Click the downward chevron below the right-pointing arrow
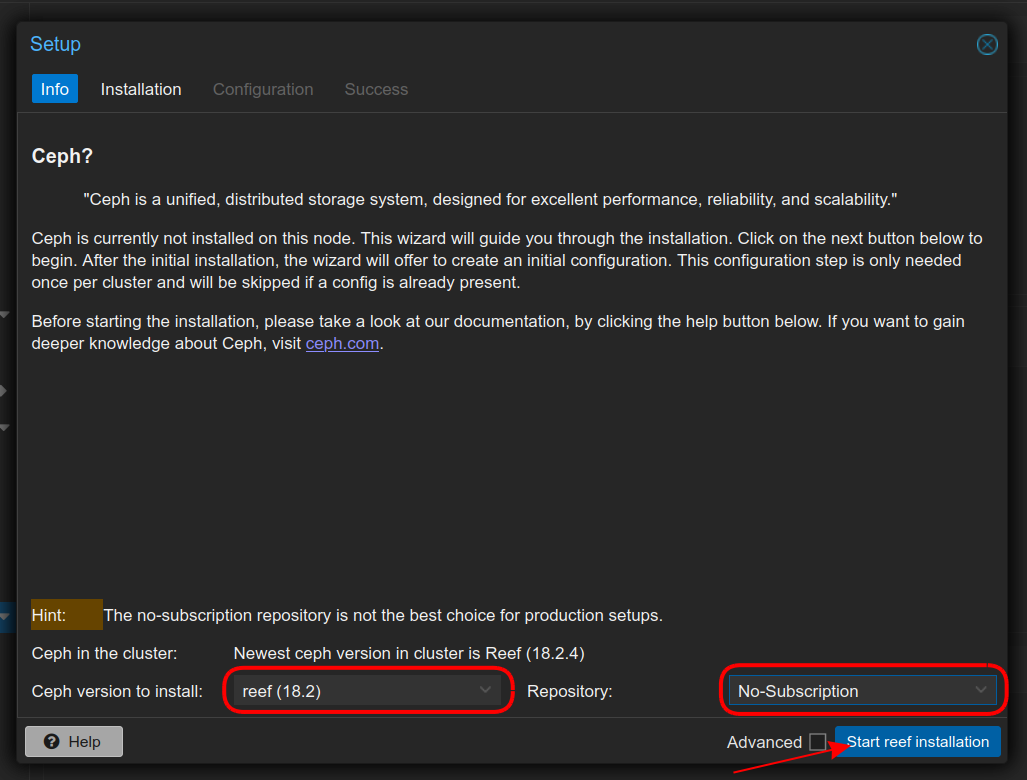 pos(4,427)
